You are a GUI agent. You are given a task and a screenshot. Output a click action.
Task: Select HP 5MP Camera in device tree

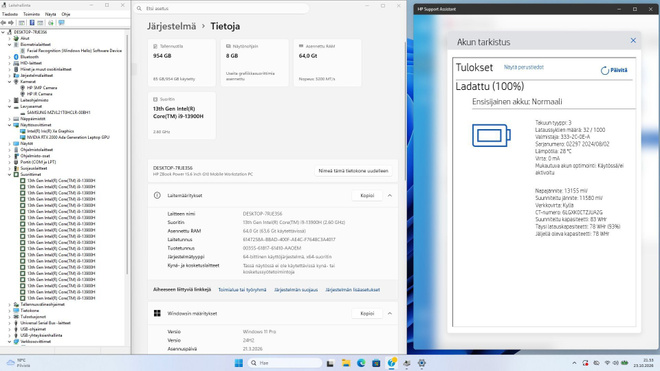[42, 88]
